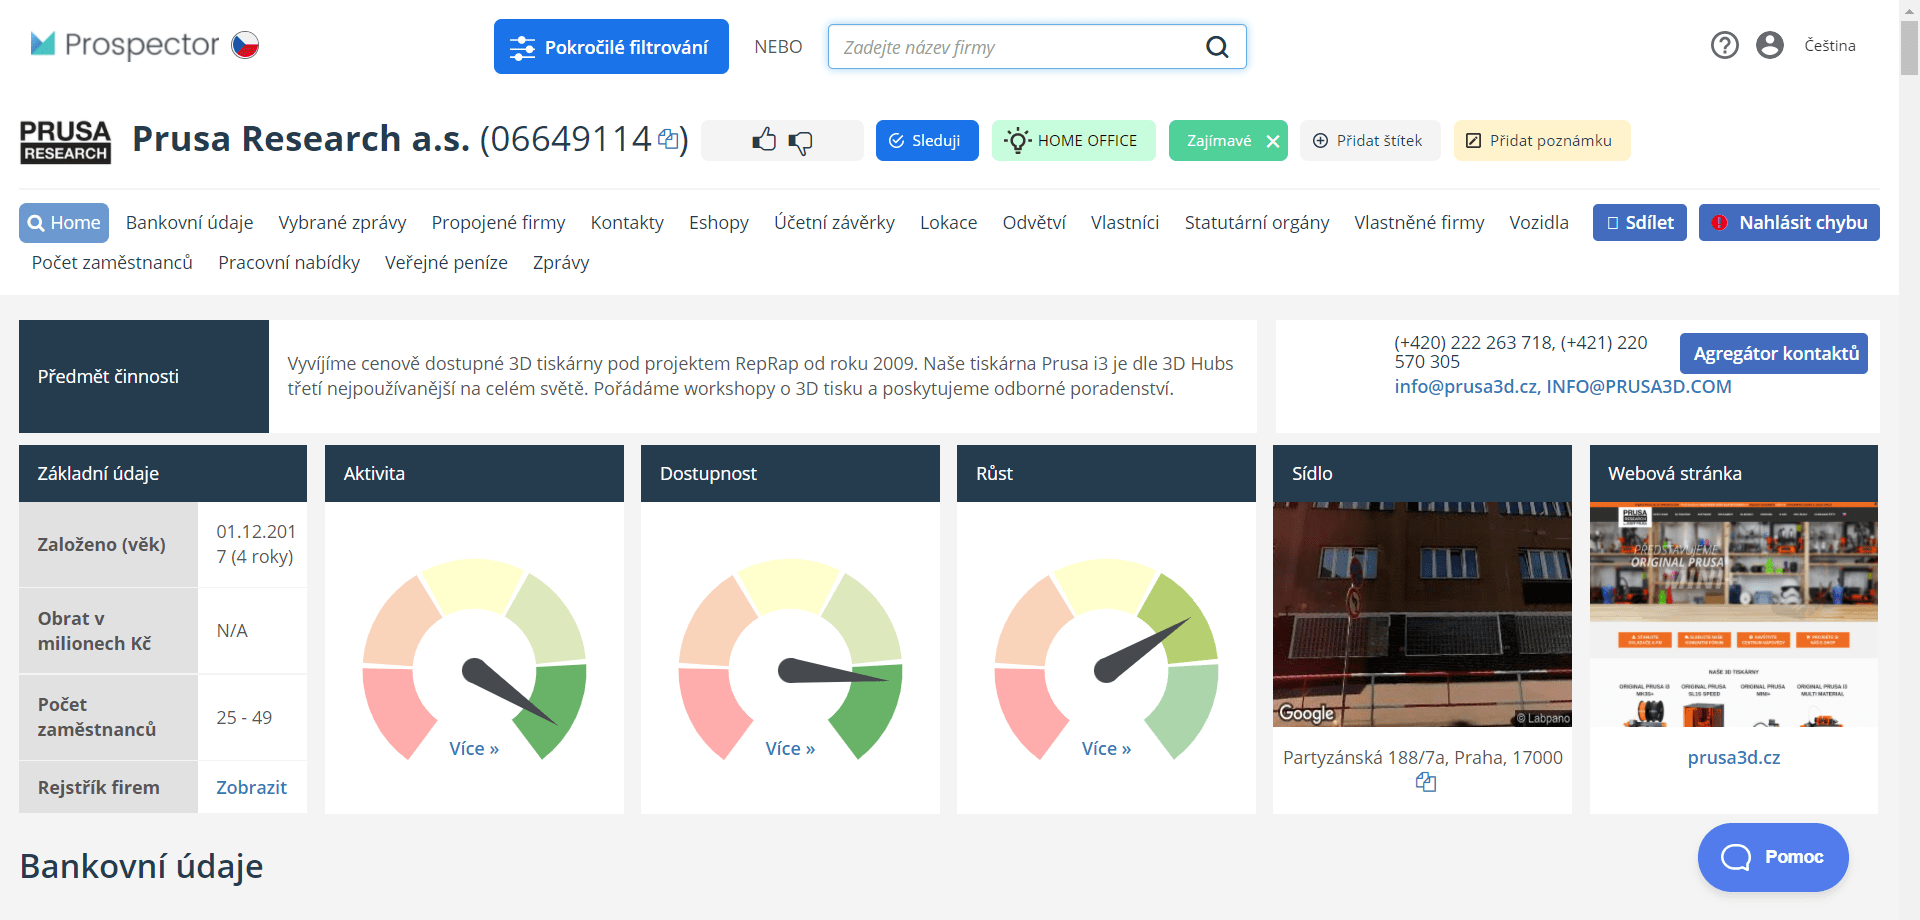Open Vlastněné firmy tab
The image size is (1920, 920).
[x=1419, y=223]
